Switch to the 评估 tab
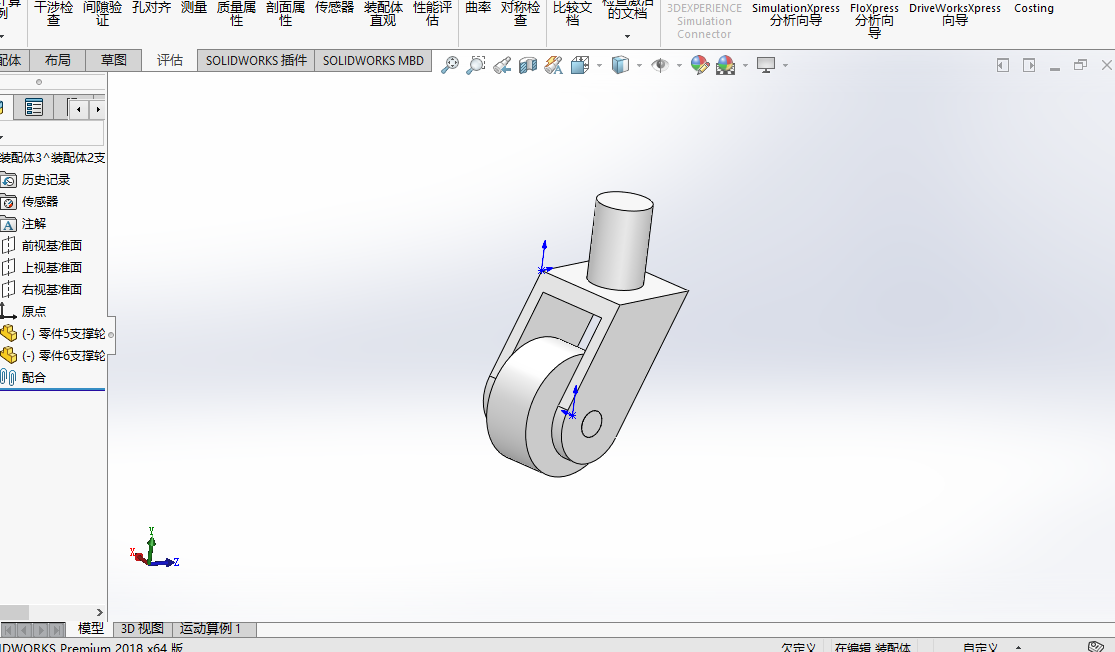The height and width of the screenshot is (652, 1115). [169, 60]
